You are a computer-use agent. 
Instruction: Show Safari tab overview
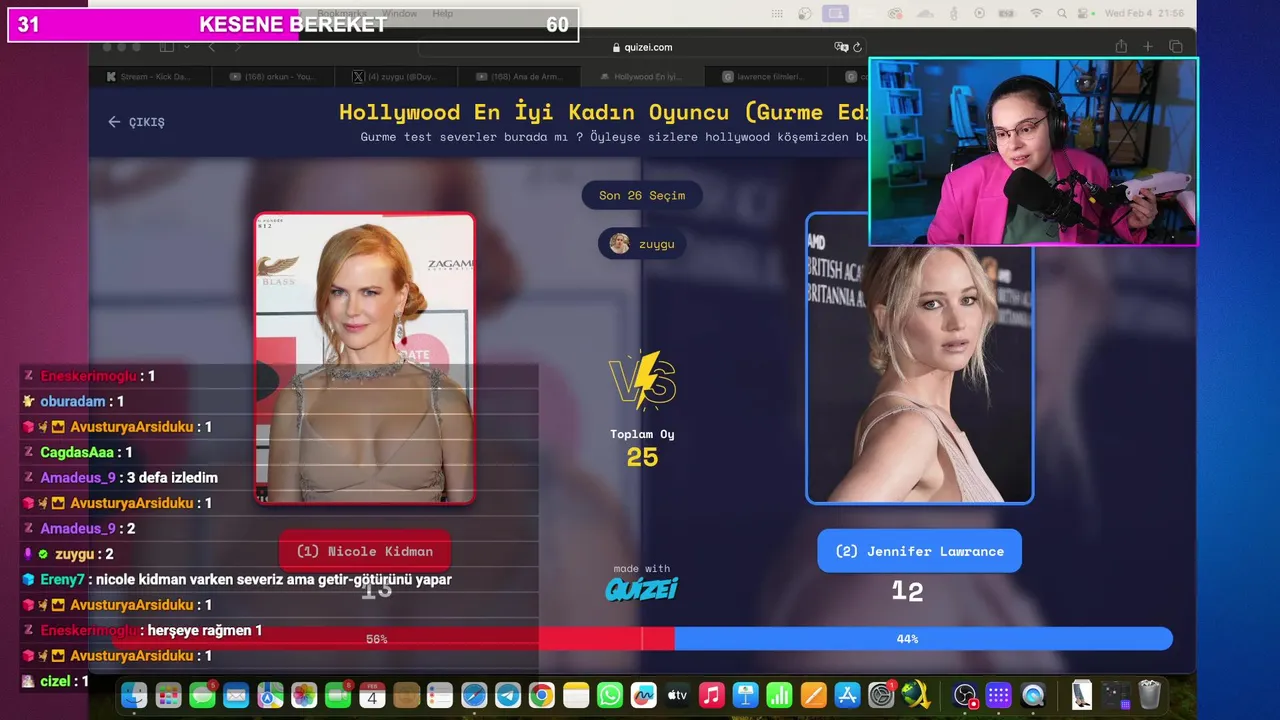pyautogui.click(x=1176, y=47)
